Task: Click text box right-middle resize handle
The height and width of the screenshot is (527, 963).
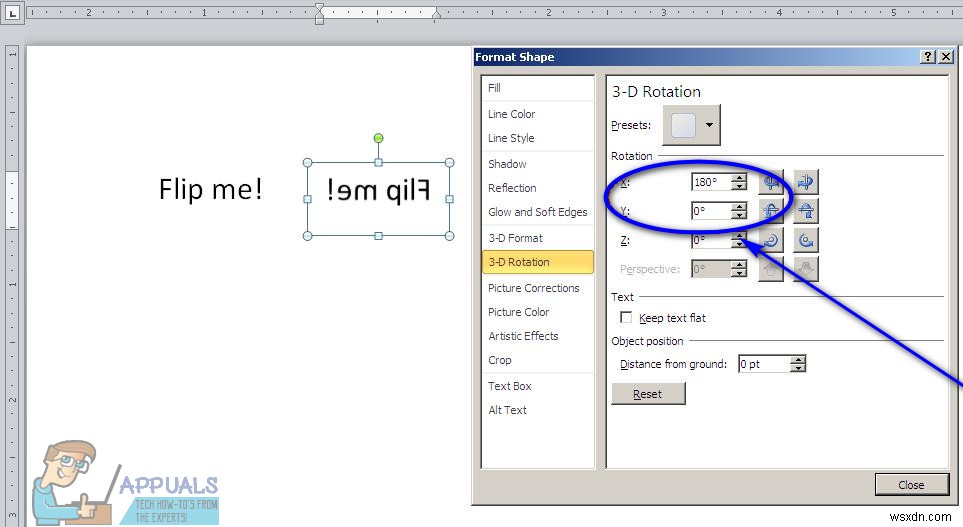Action: click(449, 199)
